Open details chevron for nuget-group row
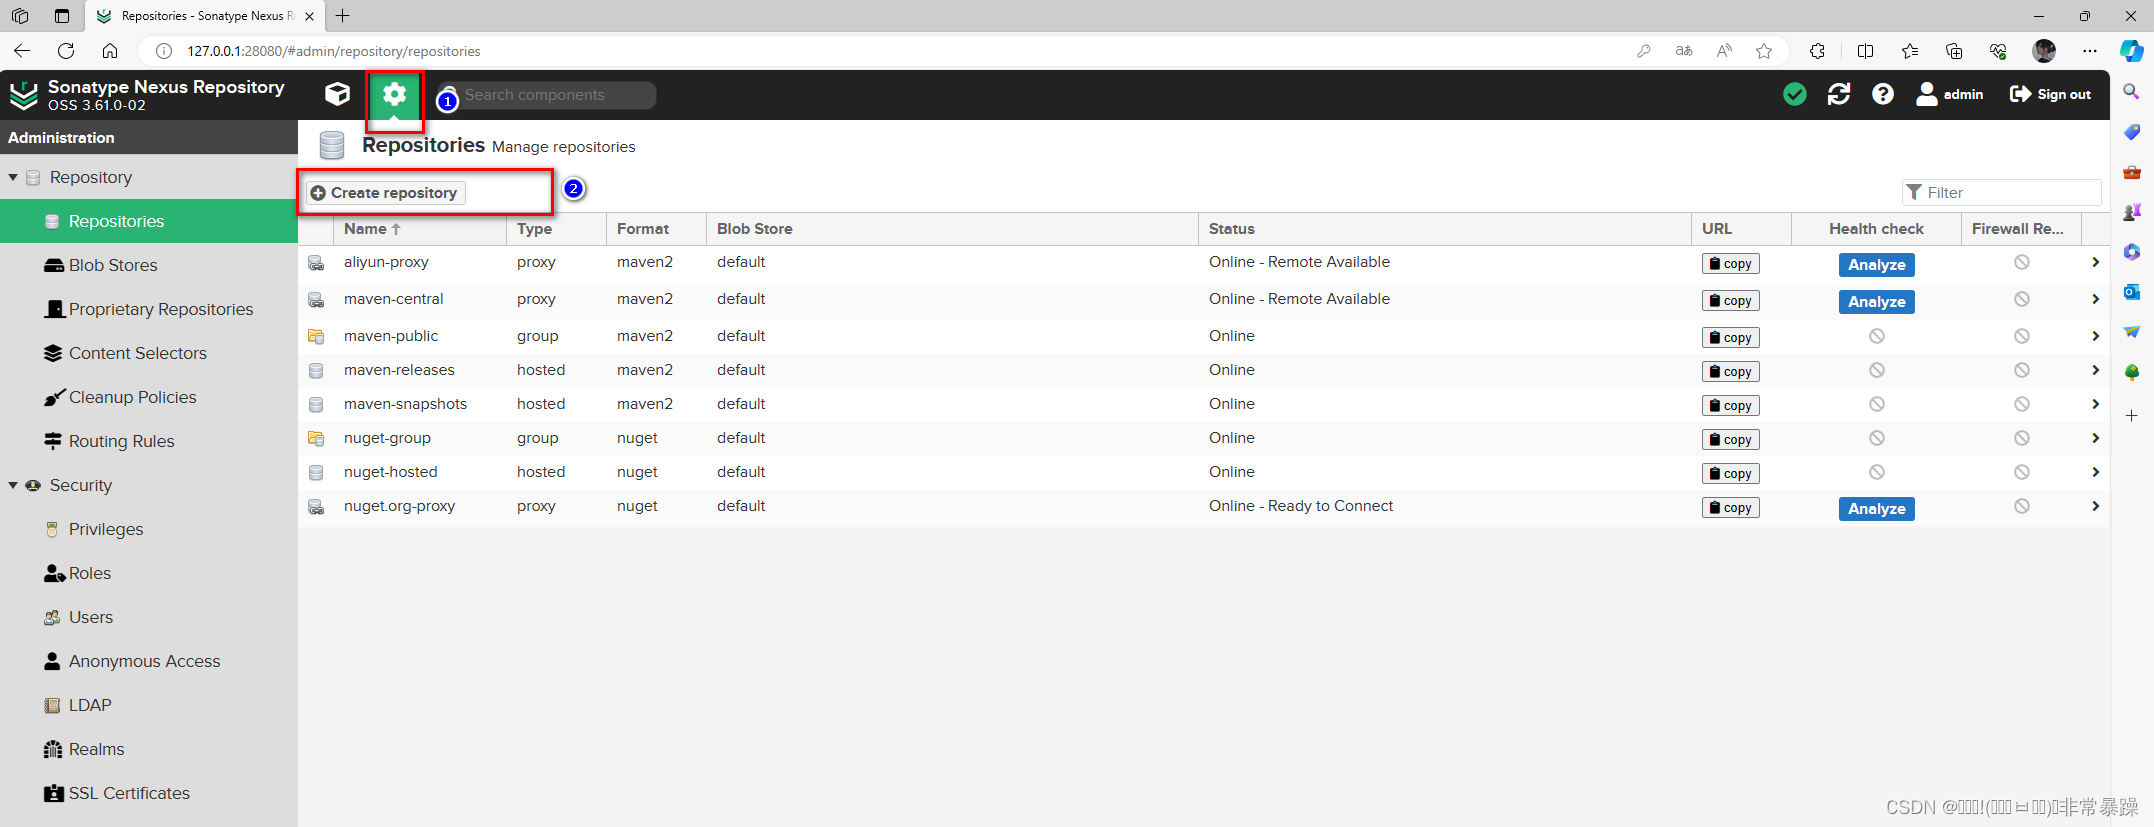Screen dimensions: 2154x827 point(2095,438)
